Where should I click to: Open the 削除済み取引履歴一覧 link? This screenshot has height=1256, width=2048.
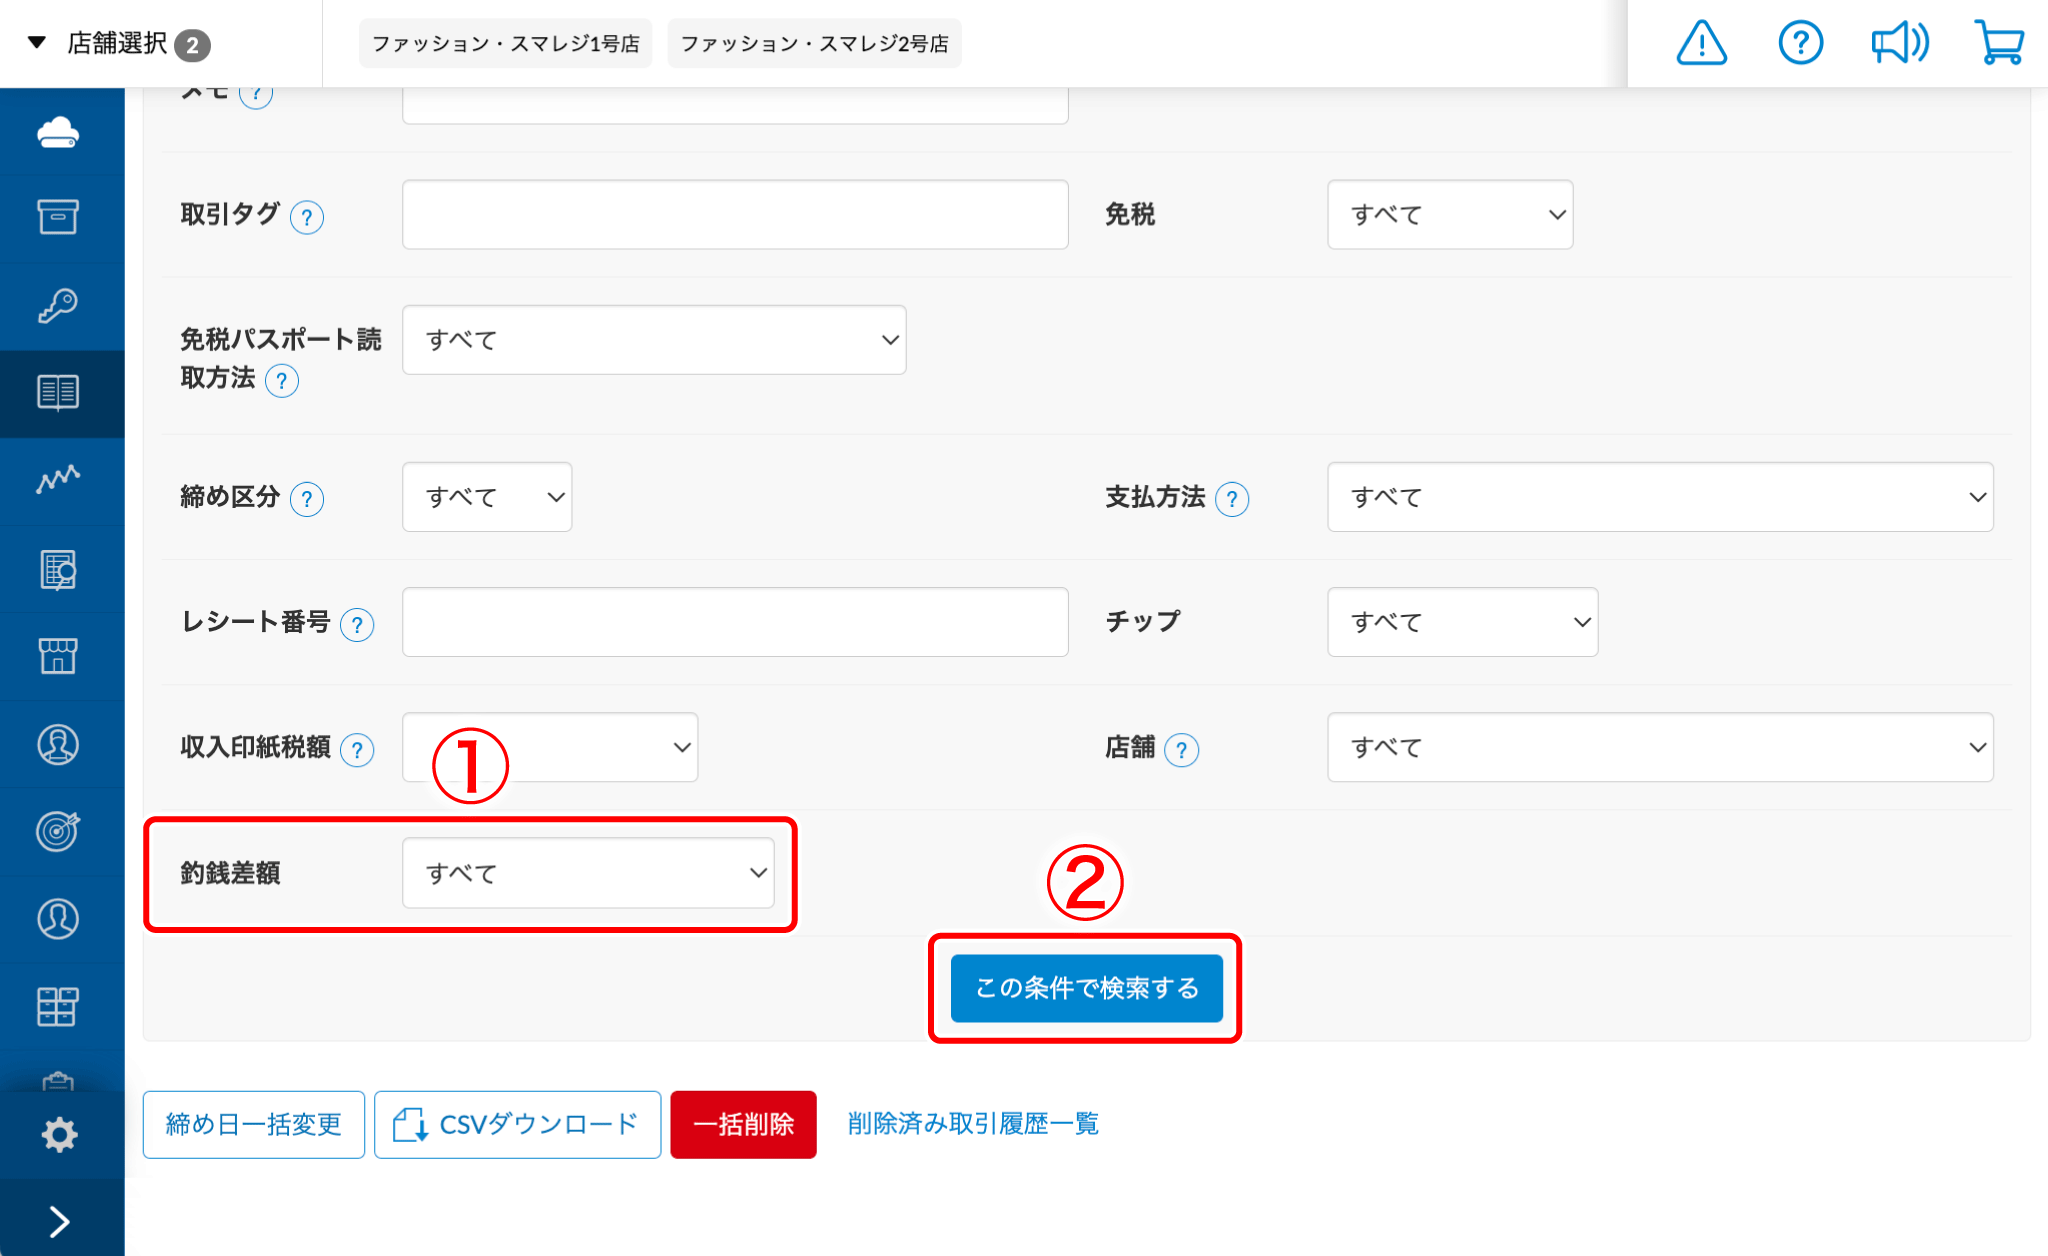tap(971, 1123)
